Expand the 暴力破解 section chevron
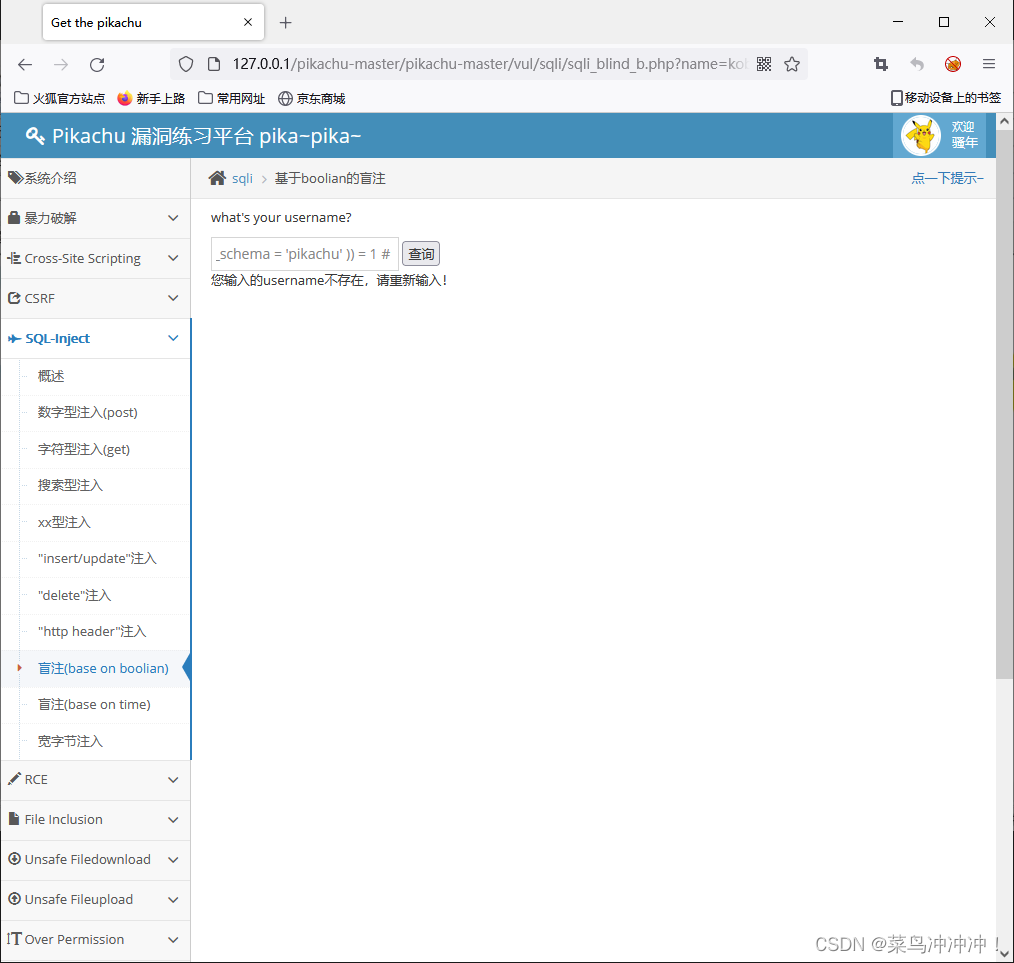Viewport: 1014px width, 963px height. coord(173,218)
